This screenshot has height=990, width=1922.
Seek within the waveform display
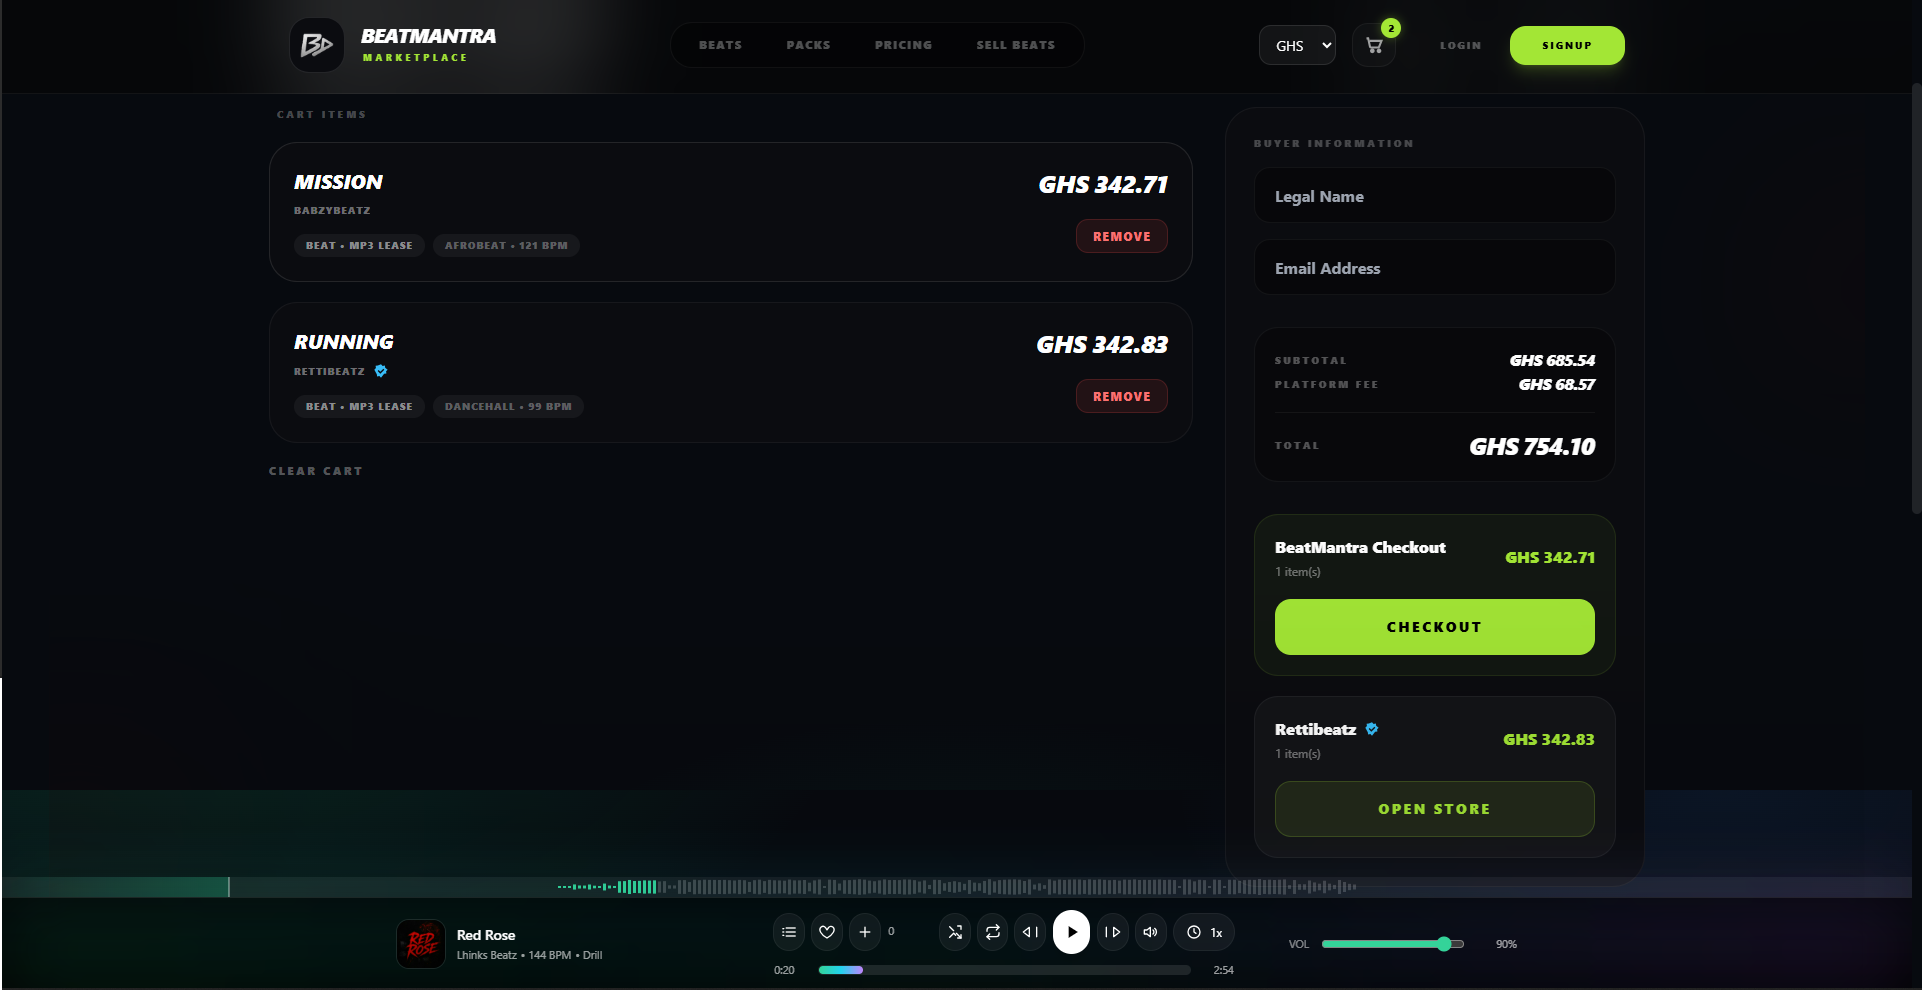[957, 886]
